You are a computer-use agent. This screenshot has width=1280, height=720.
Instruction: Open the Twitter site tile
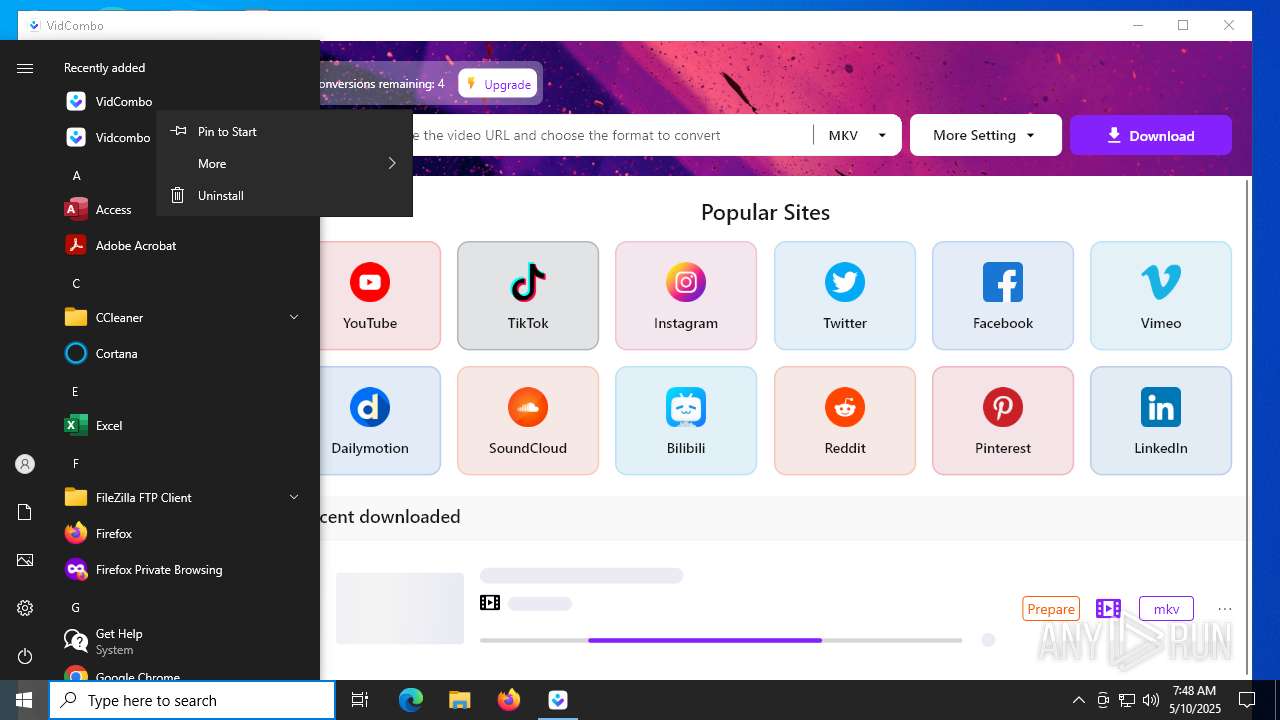pos(845,296)
